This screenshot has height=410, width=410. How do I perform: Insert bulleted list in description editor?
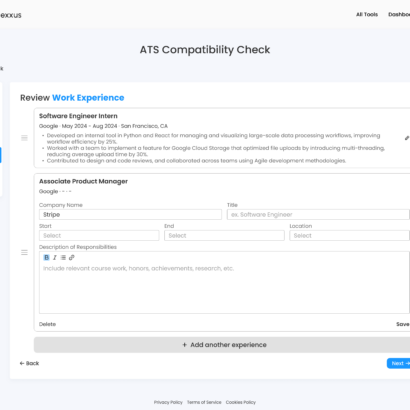63,257
